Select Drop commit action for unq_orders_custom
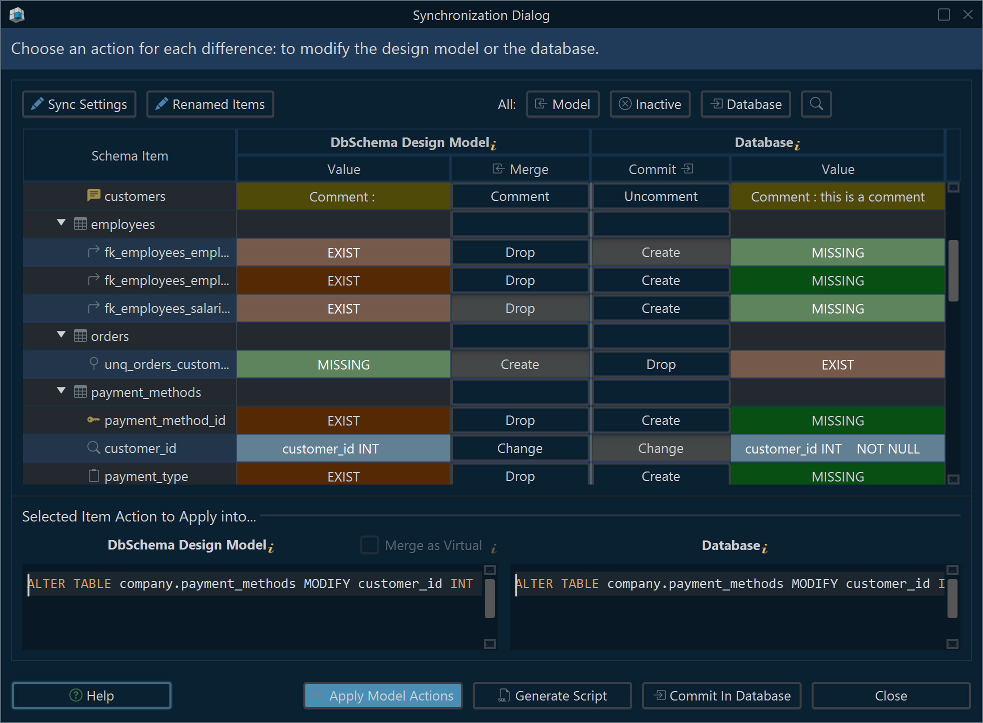The height and width of the screenshot is (723, 983). 661,364
